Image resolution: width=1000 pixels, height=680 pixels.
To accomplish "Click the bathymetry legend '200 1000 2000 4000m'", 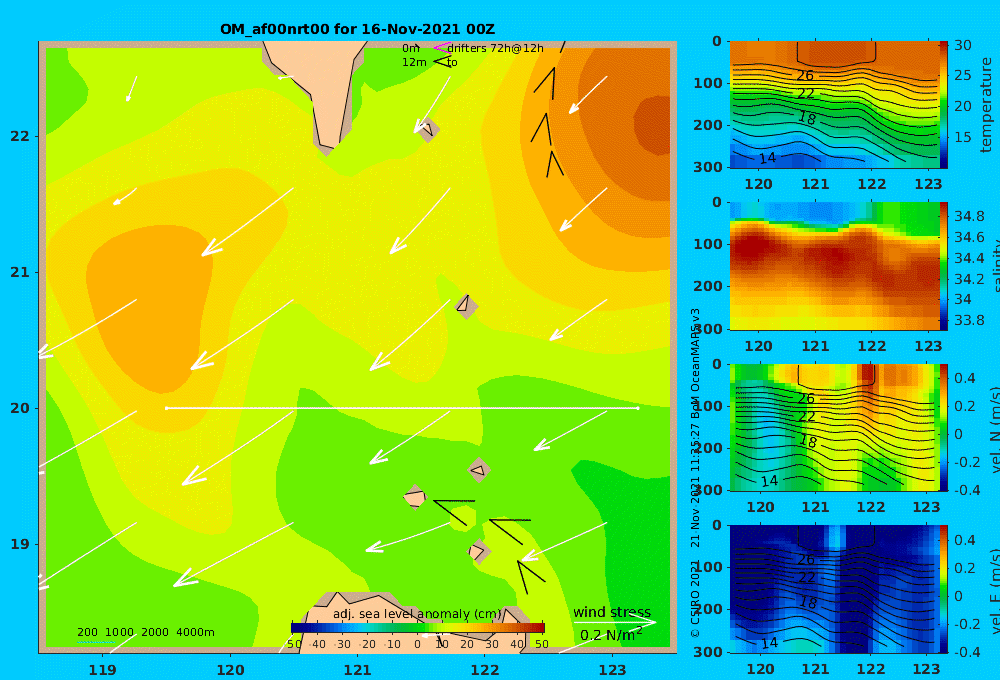I will point(146,632).
